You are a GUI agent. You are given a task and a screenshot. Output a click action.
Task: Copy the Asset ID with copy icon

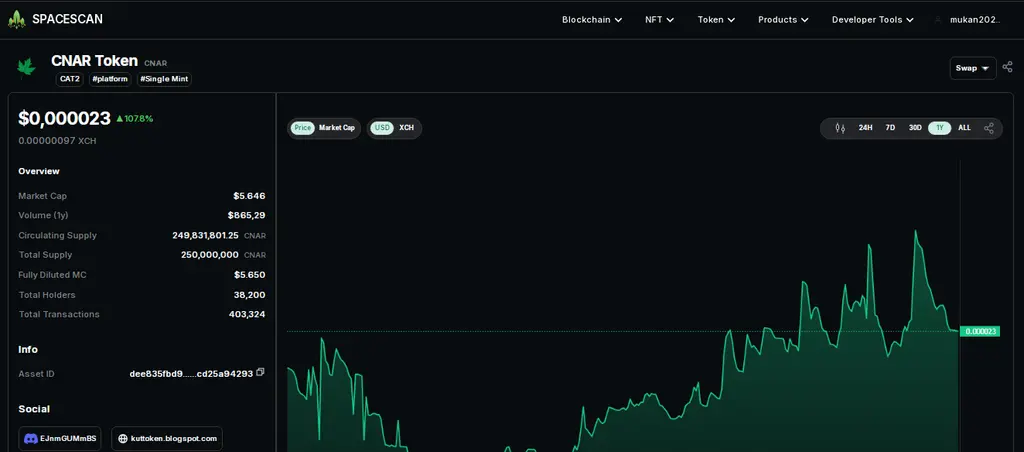(261, 372)
